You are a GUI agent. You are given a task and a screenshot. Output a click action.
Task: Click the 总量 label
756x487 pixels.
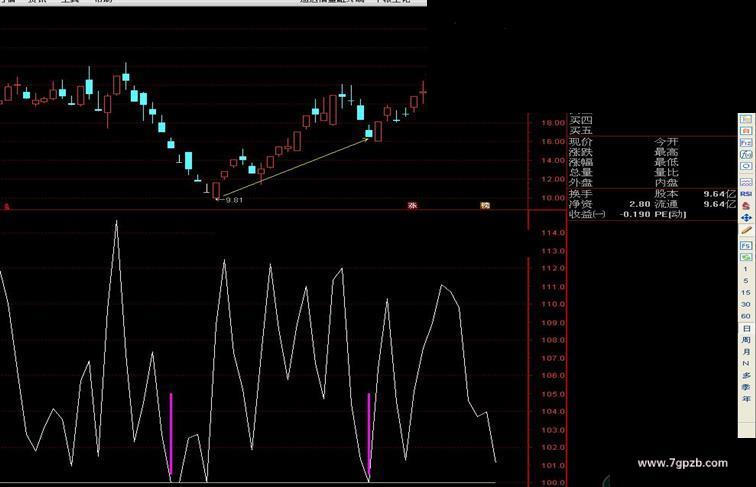point(580,173)
